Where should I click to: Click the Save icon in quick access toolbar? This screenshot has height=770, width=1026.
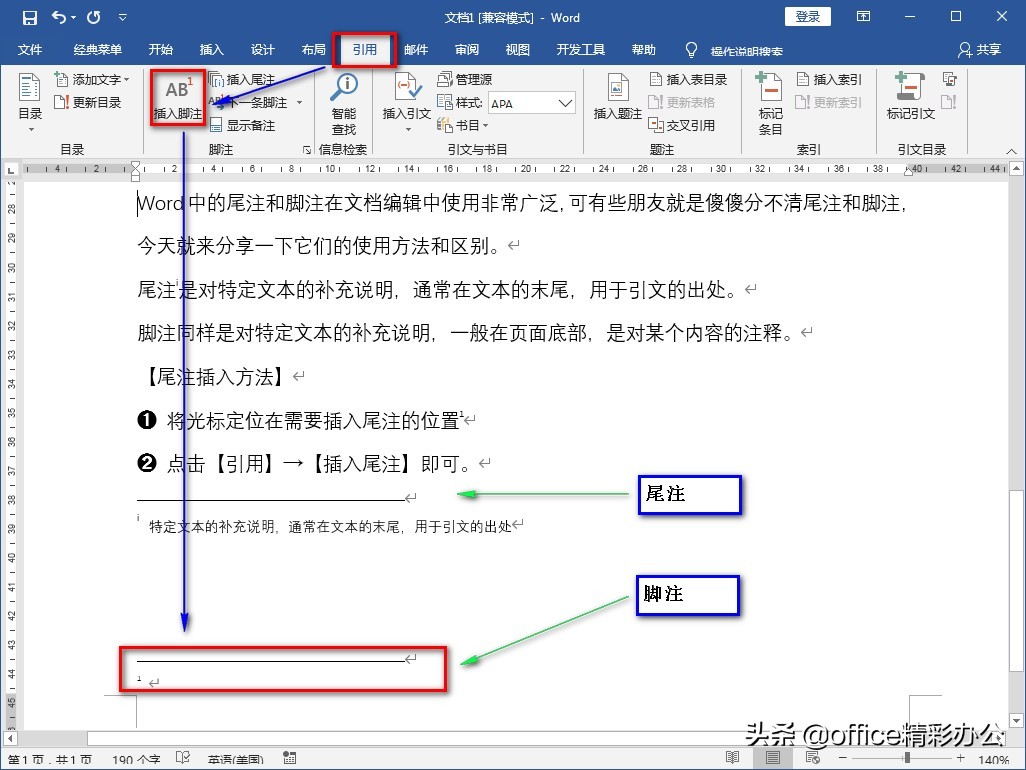[x=29, y=18]
